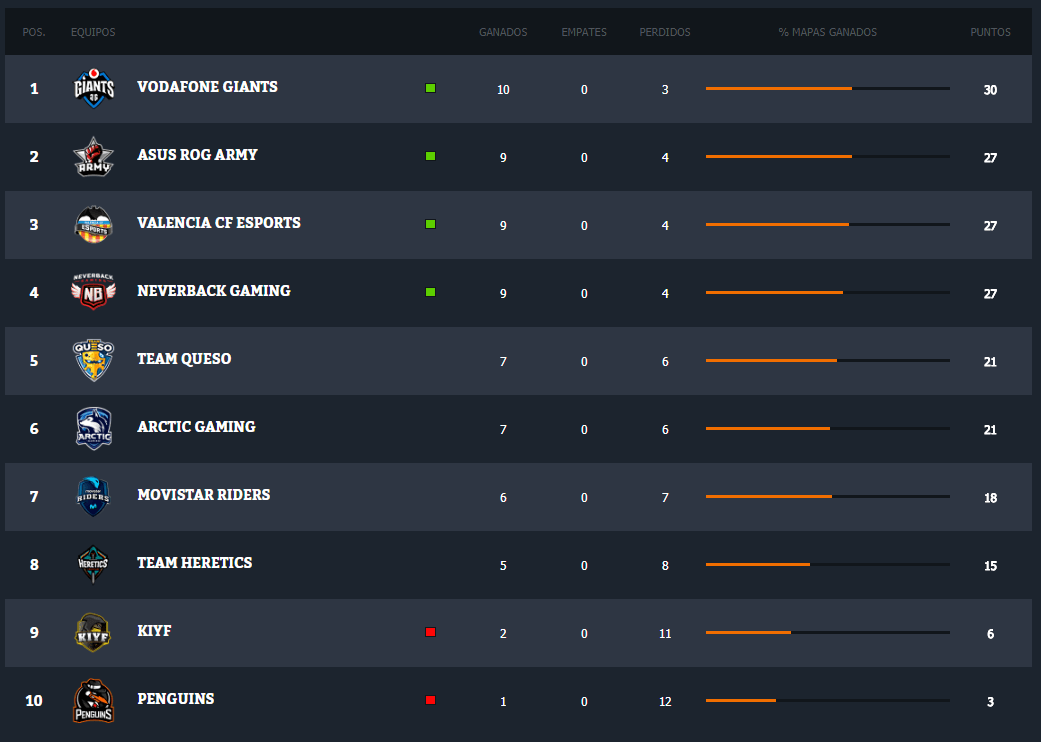The width and height of the screenshot is (1041, 742).
Task: Click the ASUS ROG Army team logo
Action: pos(94,157)
